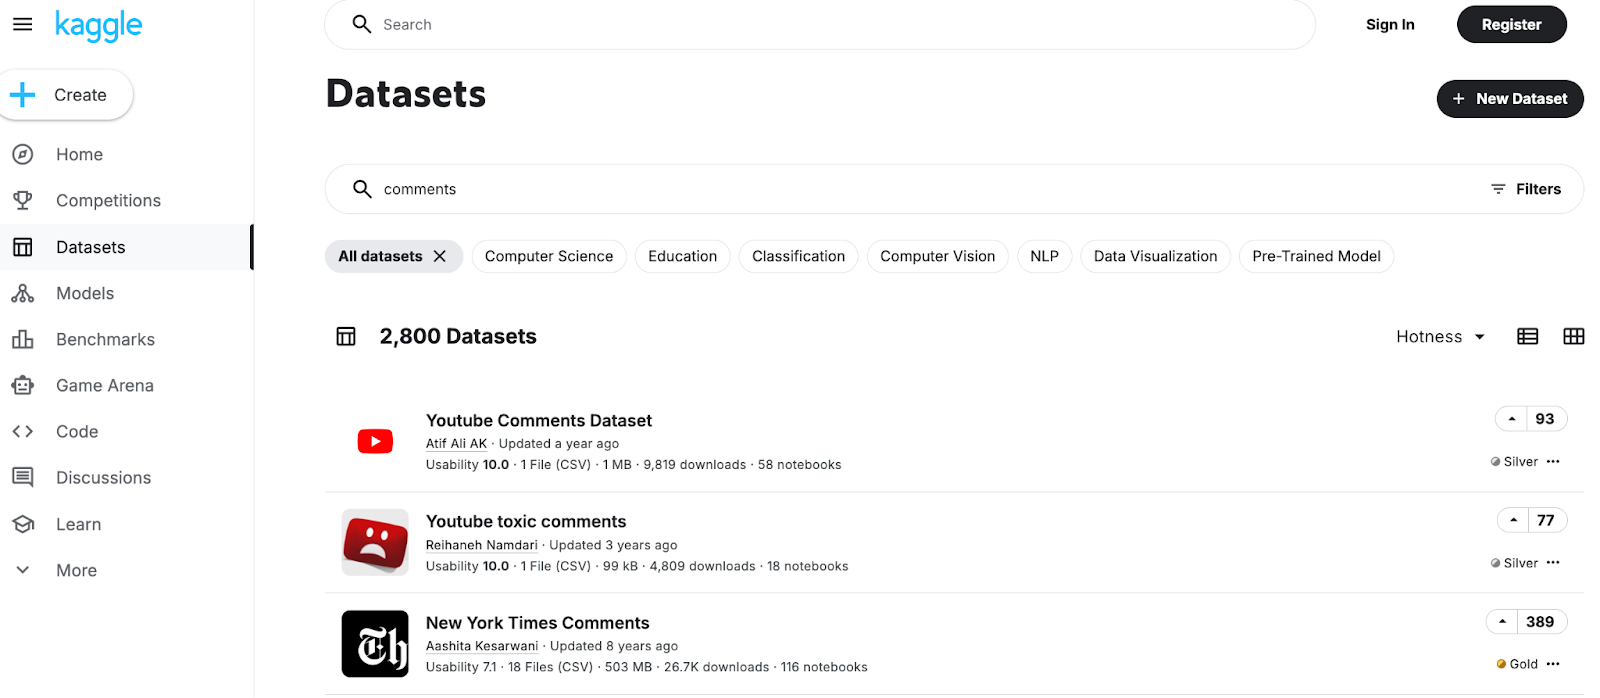Open Code in the sidebar
This screenshot has height=698, width=1600.
click(77, 432)
